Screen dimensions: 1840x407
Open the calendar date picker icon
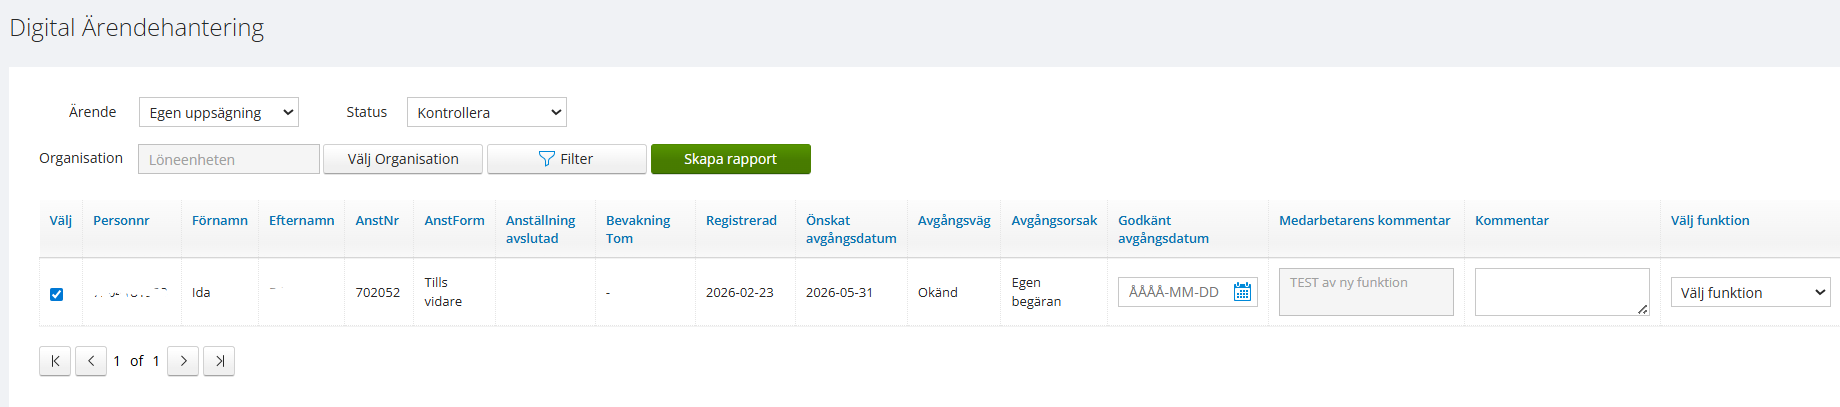click(1242, 292)
